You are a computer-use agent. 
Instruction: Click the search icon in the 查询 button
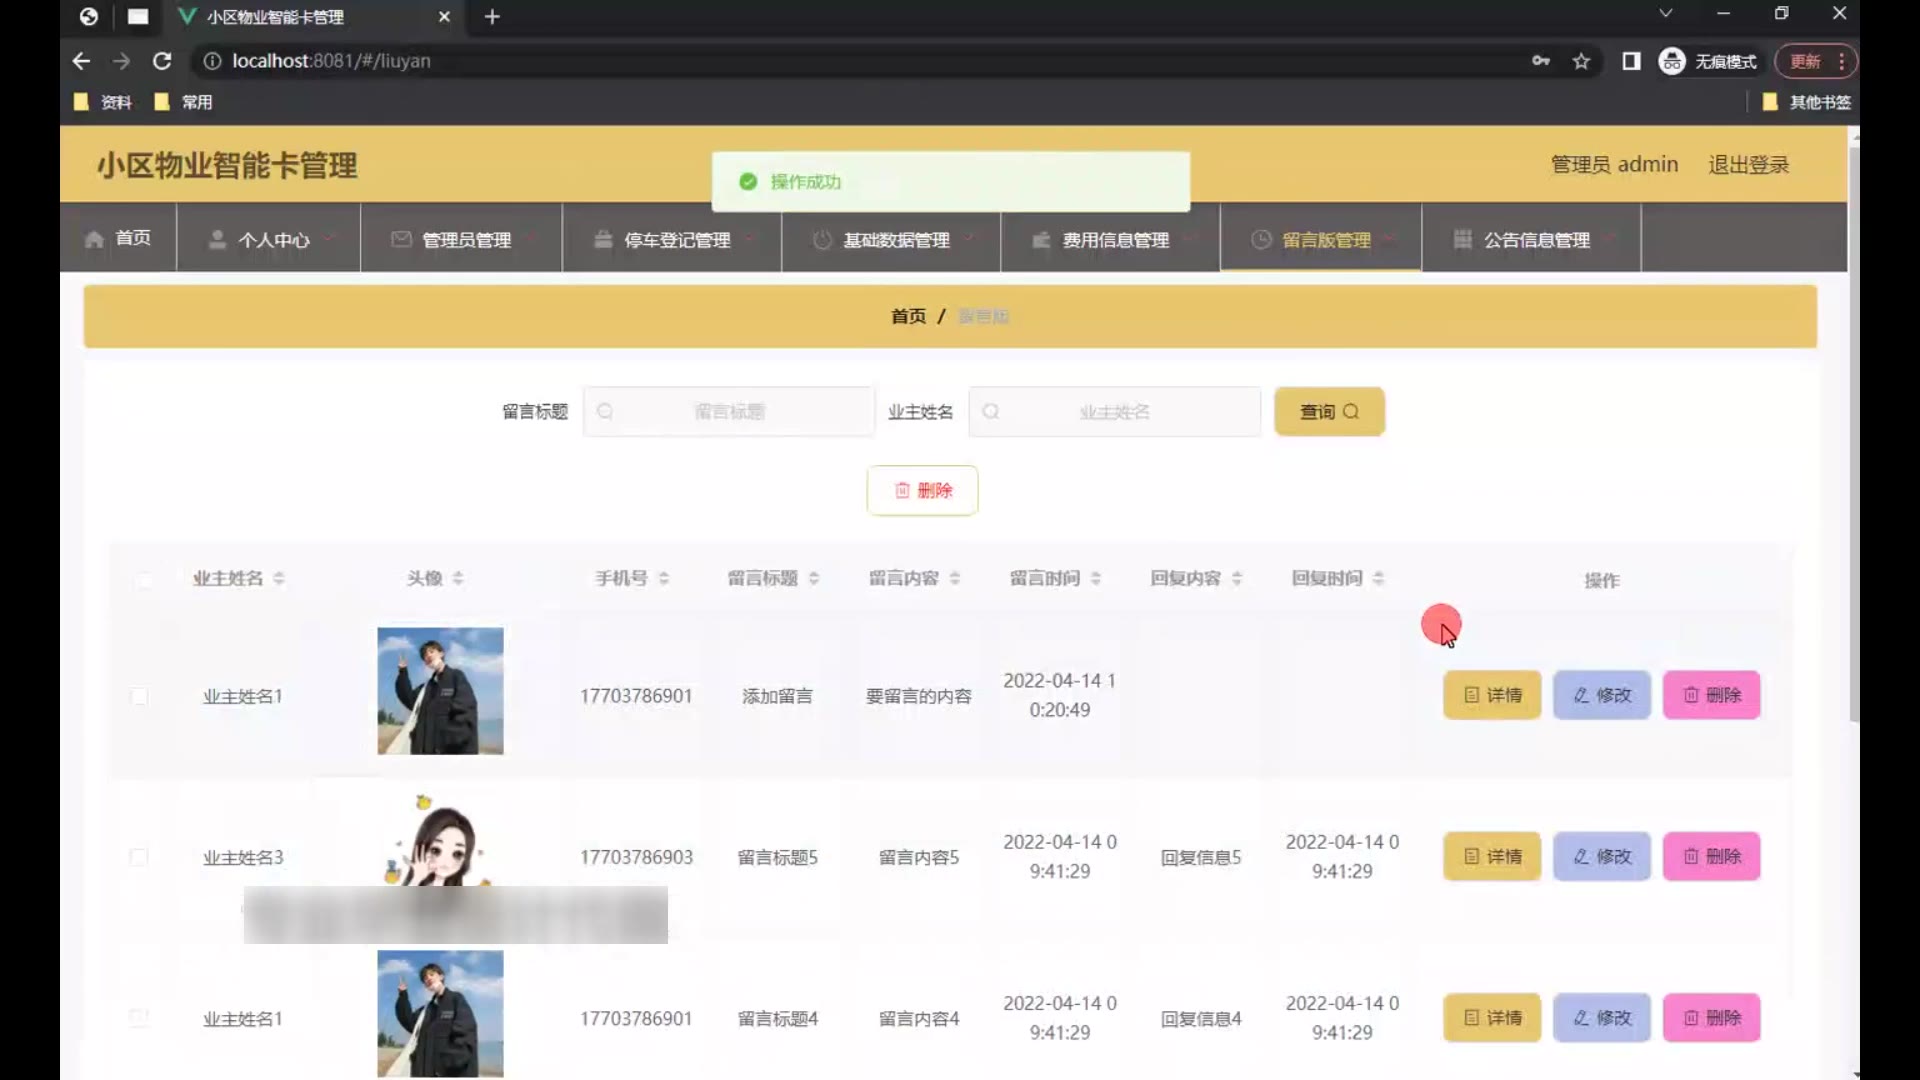point(1351,411)
